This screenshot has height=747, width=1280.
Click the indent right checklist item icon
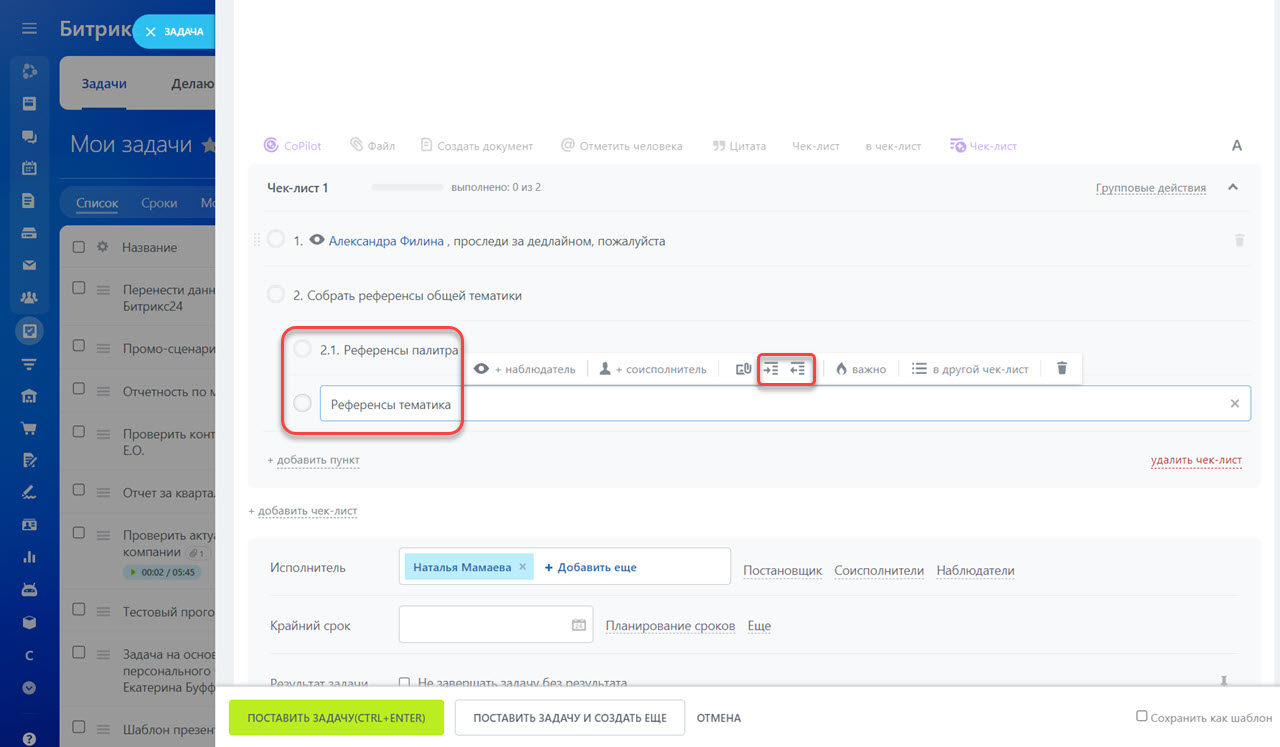point(771,369)
